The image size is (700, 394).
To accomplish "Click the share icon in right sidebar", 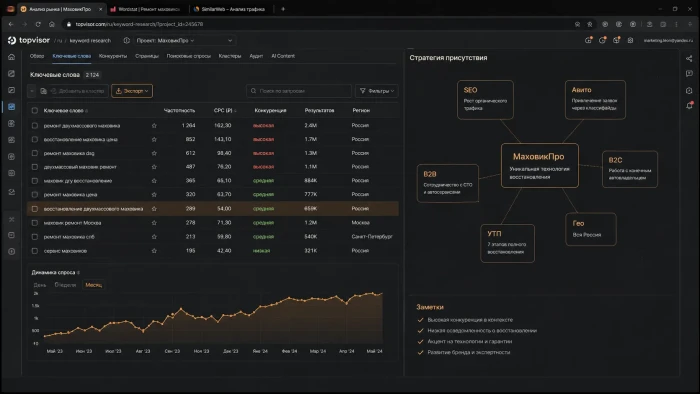I will tap(689, 58).
